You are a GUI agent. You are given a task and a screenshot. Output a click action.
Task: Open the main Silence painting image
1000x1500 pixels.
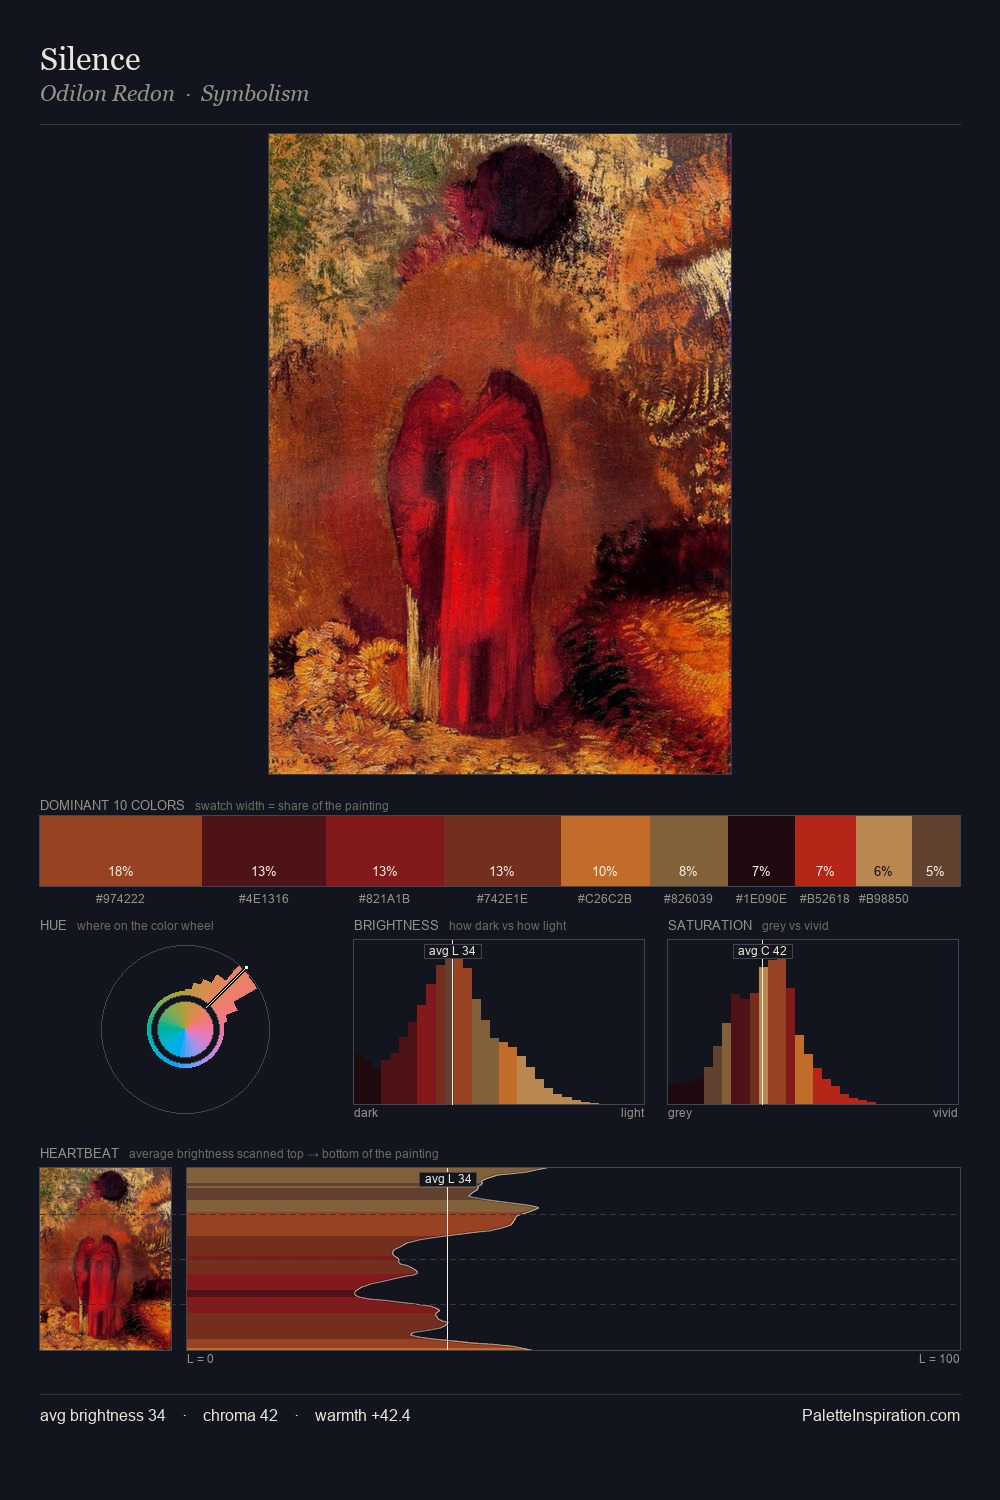pyautogui.click(x=500, y=454)
